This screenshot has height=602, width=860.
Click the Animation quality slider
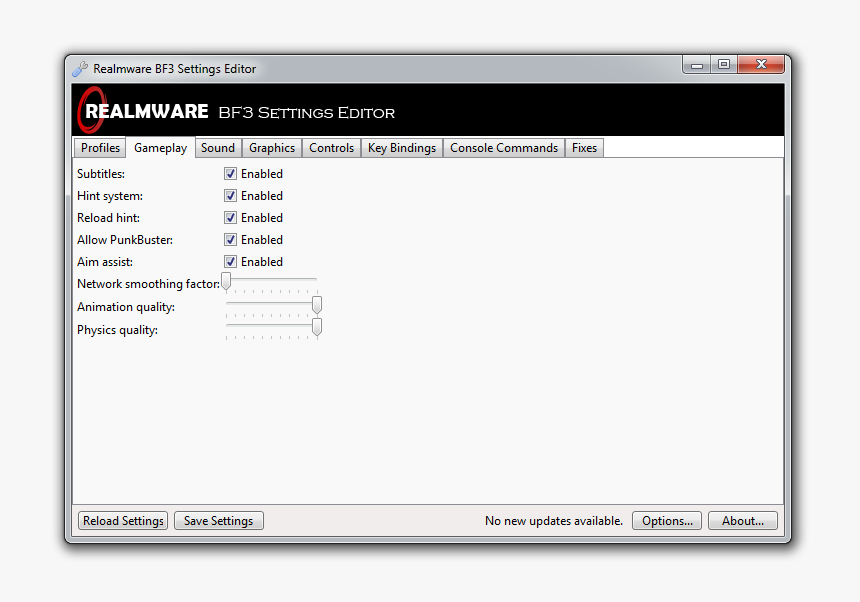click(316, 304)
